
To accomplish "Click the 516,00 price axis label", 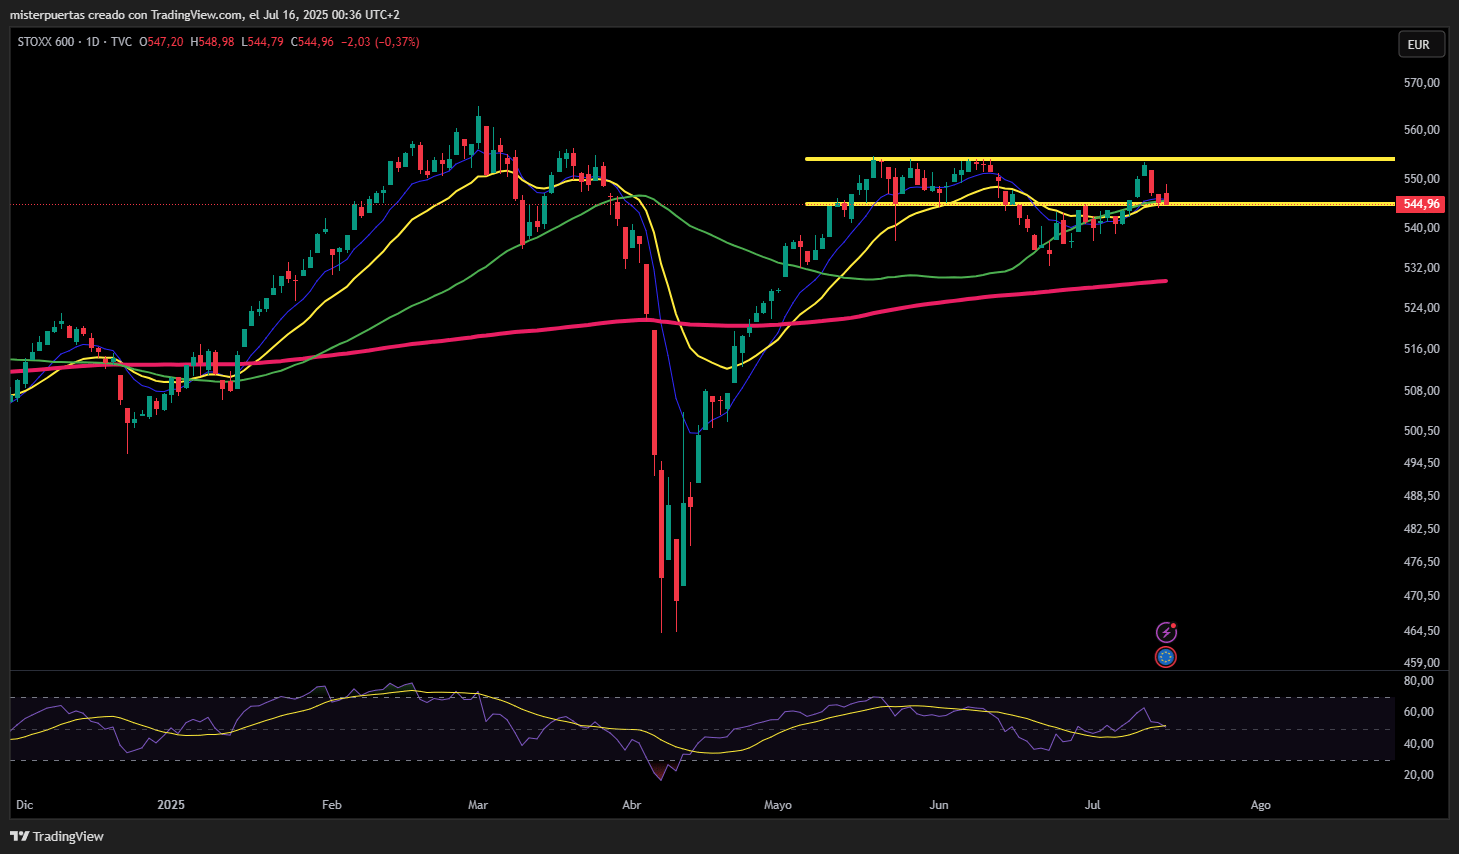I will 1421,349.
